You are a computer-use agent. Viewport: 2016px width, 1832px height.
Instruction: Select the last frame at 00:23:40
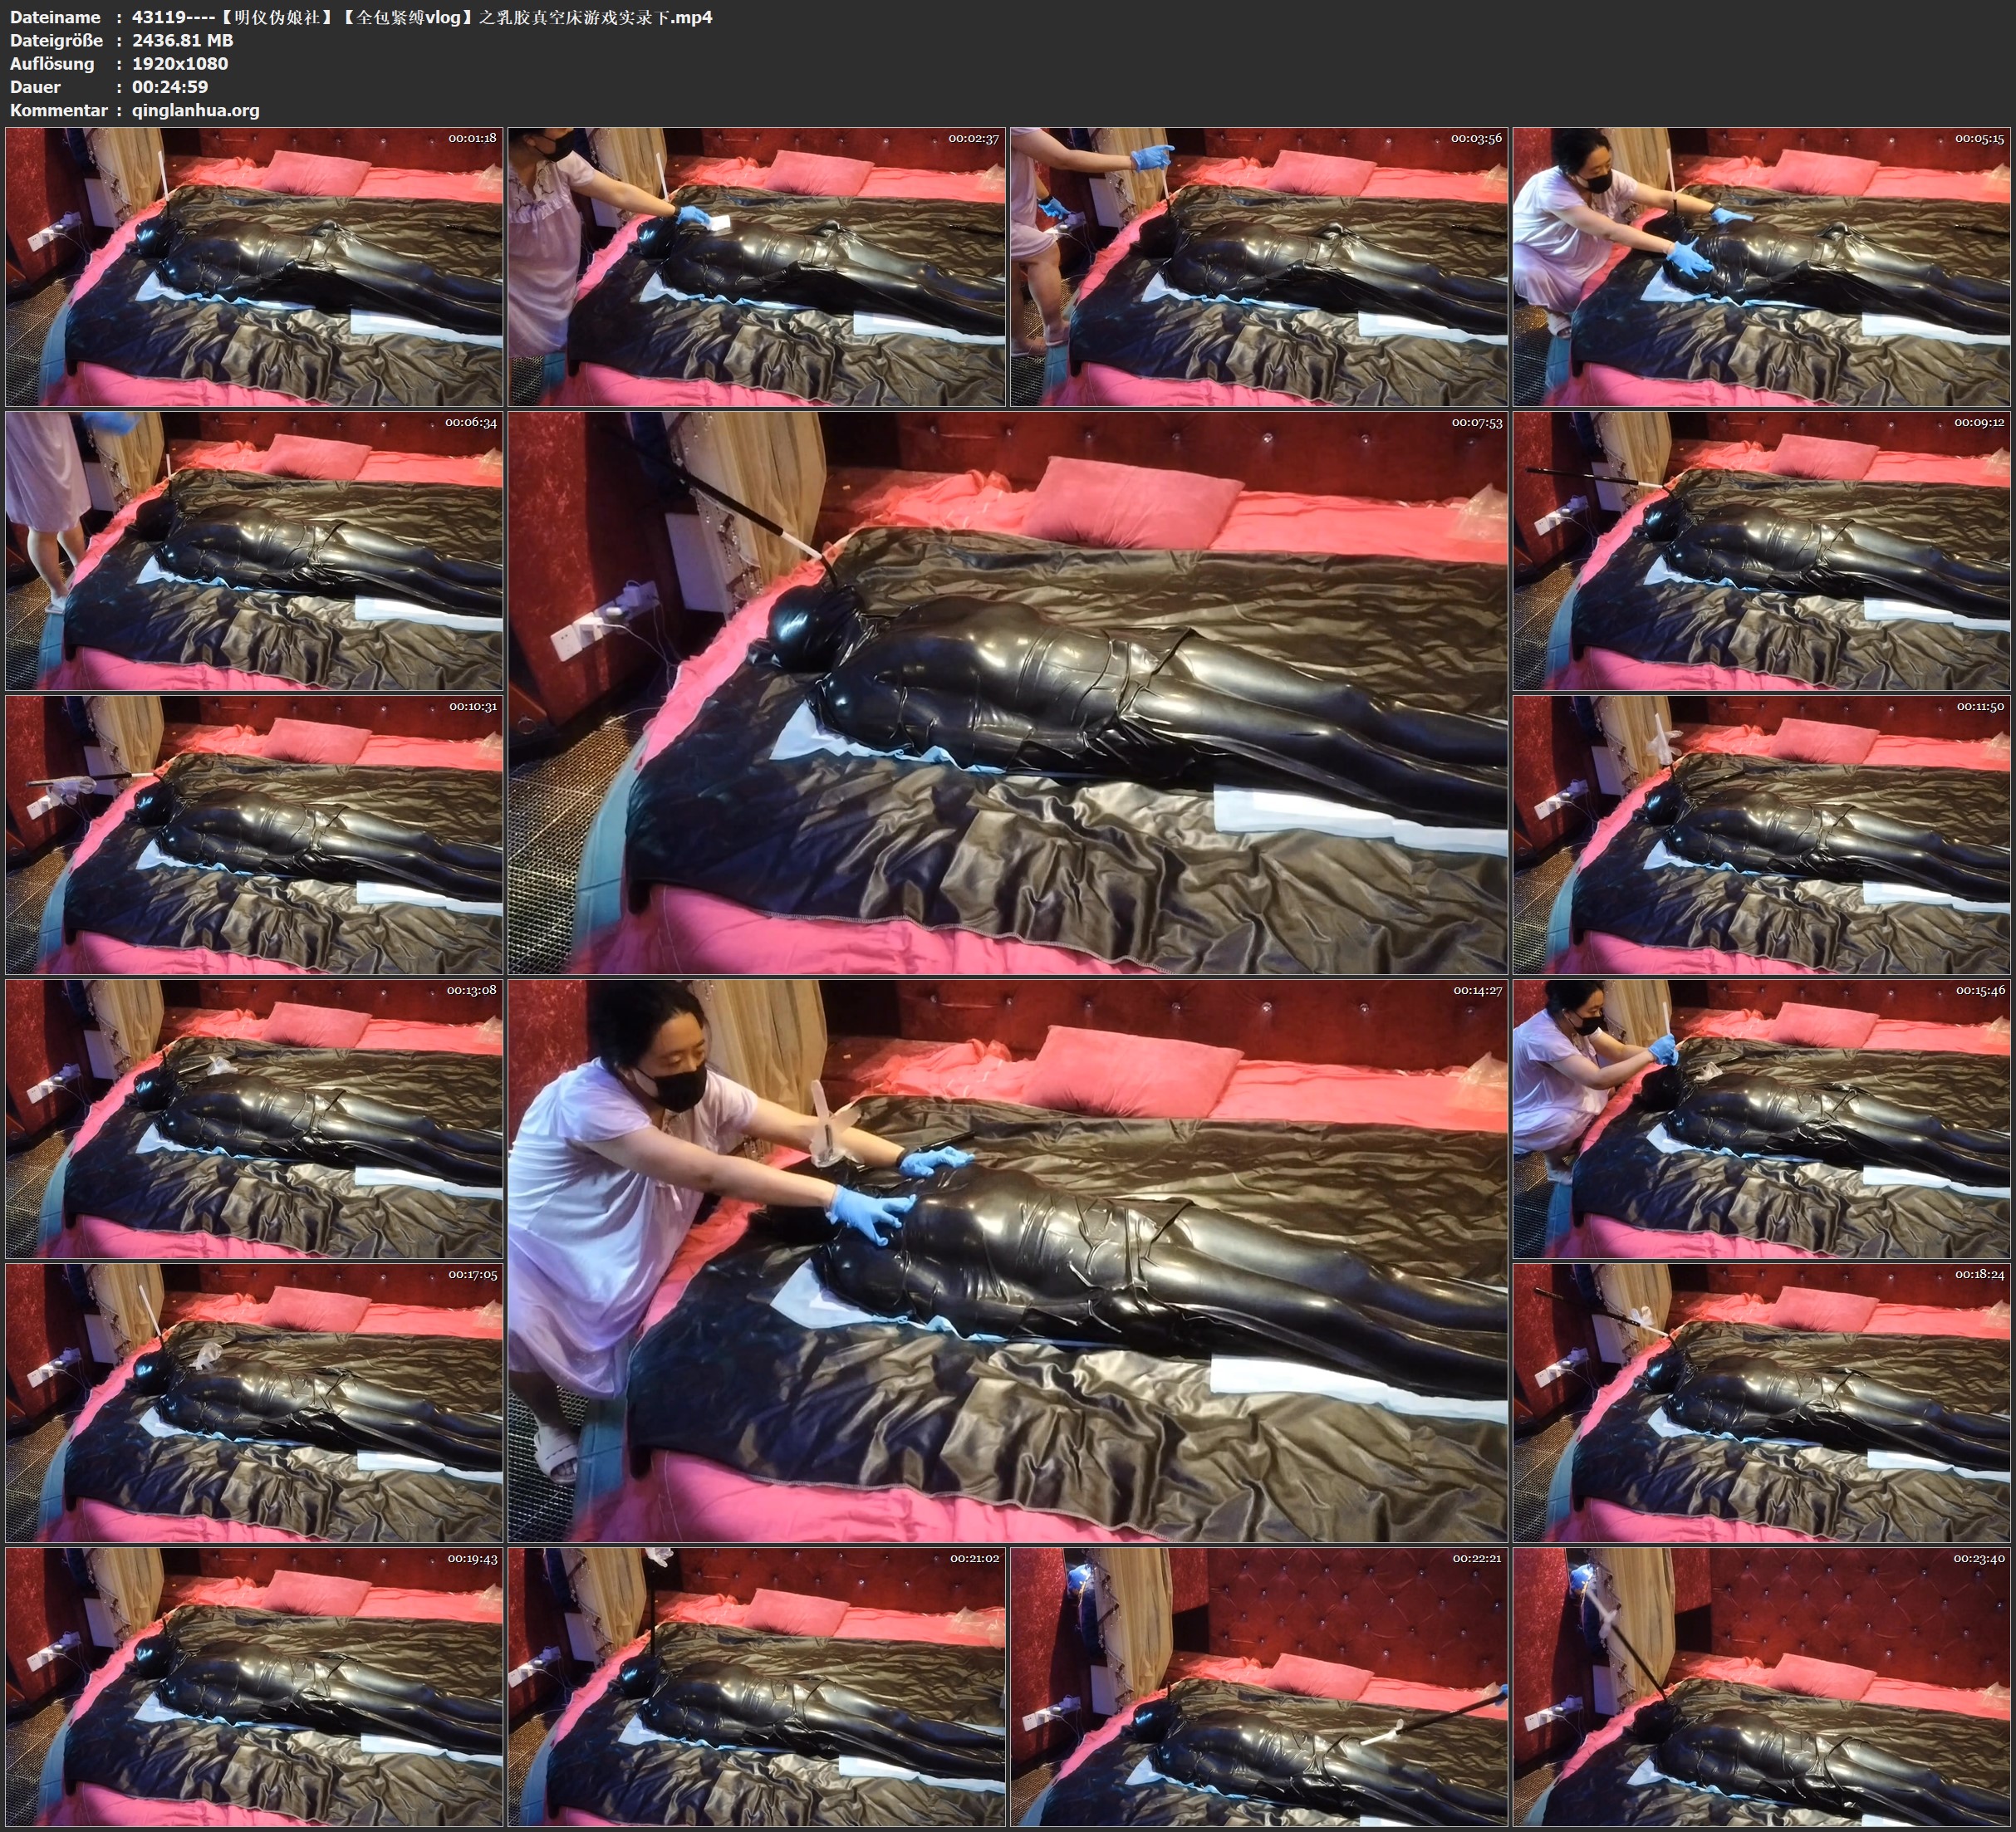pos(1762,1686)
